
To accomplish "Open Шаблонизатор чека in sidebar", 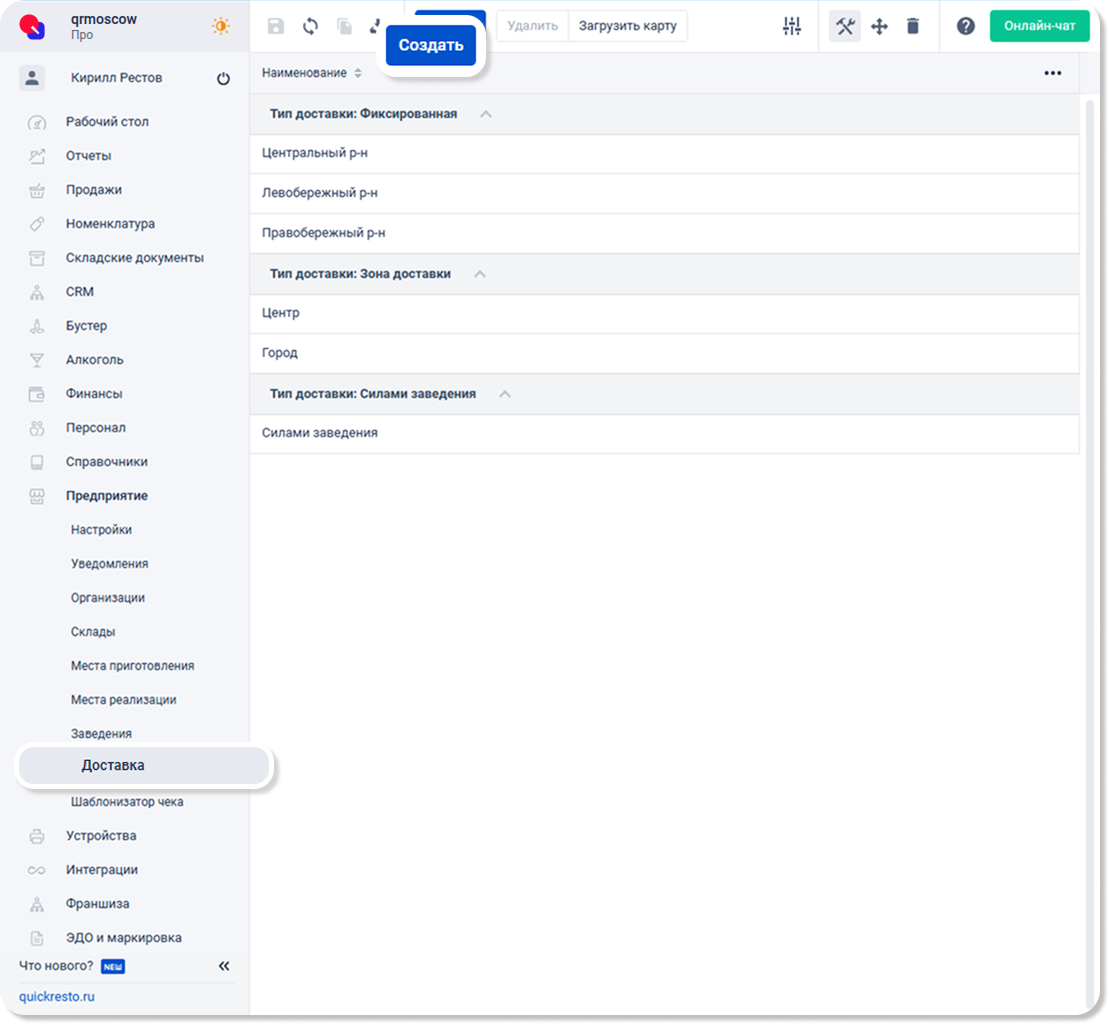I will pos(127,802).
